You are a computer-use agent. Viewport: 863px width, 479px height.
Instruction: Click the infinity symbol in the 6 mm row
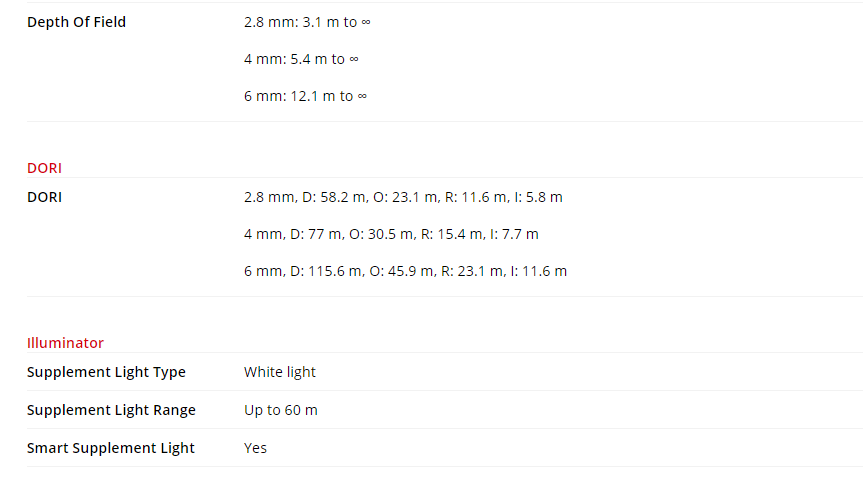coord(362,96)
